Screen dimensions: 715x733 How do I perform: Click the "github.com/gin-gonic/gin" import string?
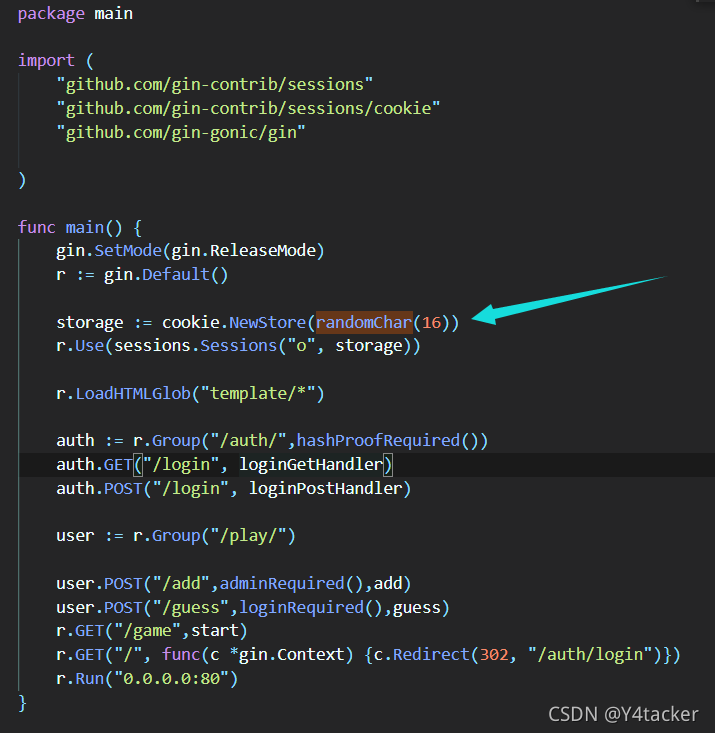pyautogui.click(x=181, y=133)
